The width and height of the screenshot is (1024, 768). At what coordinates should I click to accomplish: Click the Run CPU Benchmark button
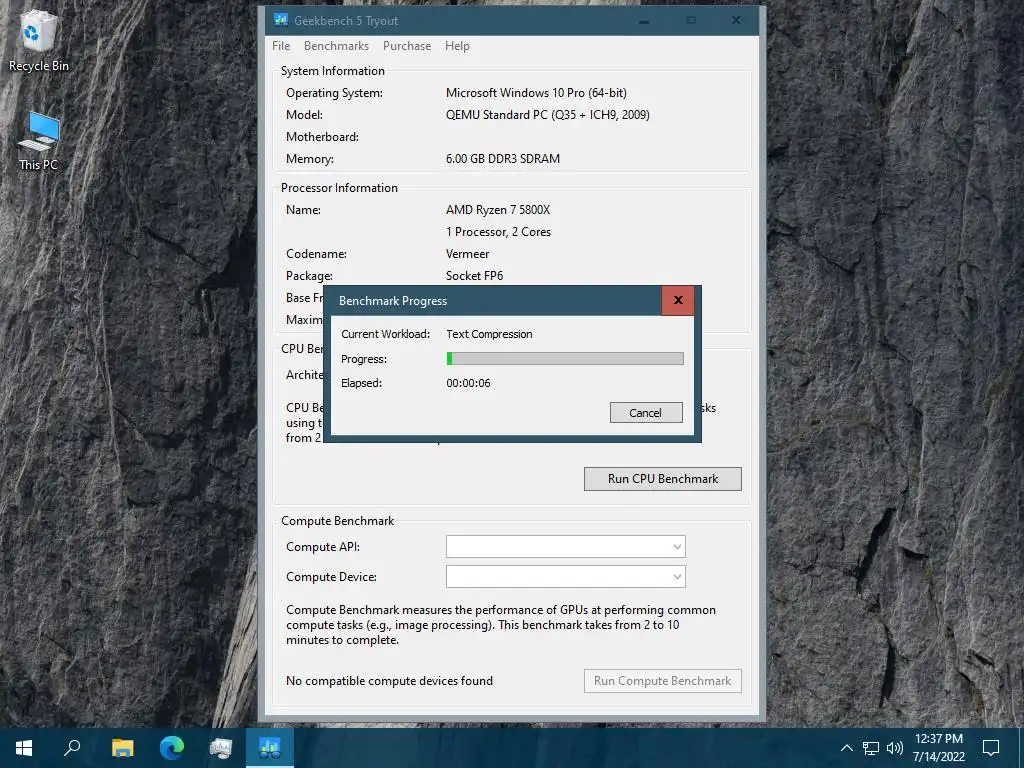[x=663, y=479]
